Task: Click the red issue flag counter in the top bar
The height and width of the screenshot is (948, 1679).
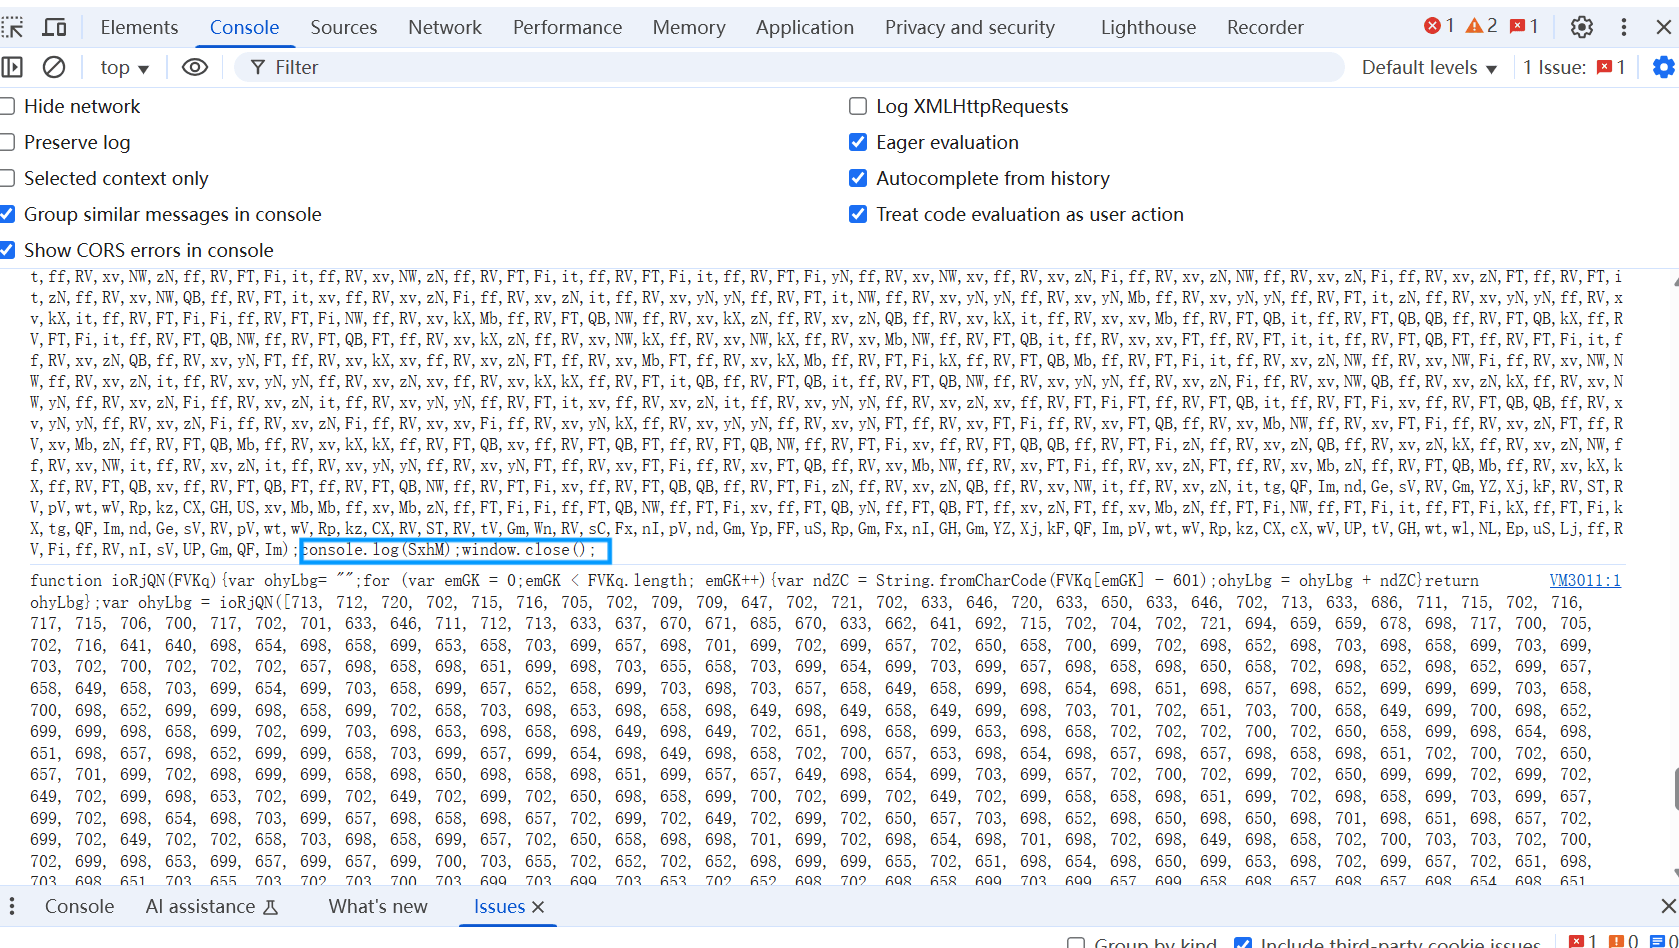Action: pos(1525,26)
